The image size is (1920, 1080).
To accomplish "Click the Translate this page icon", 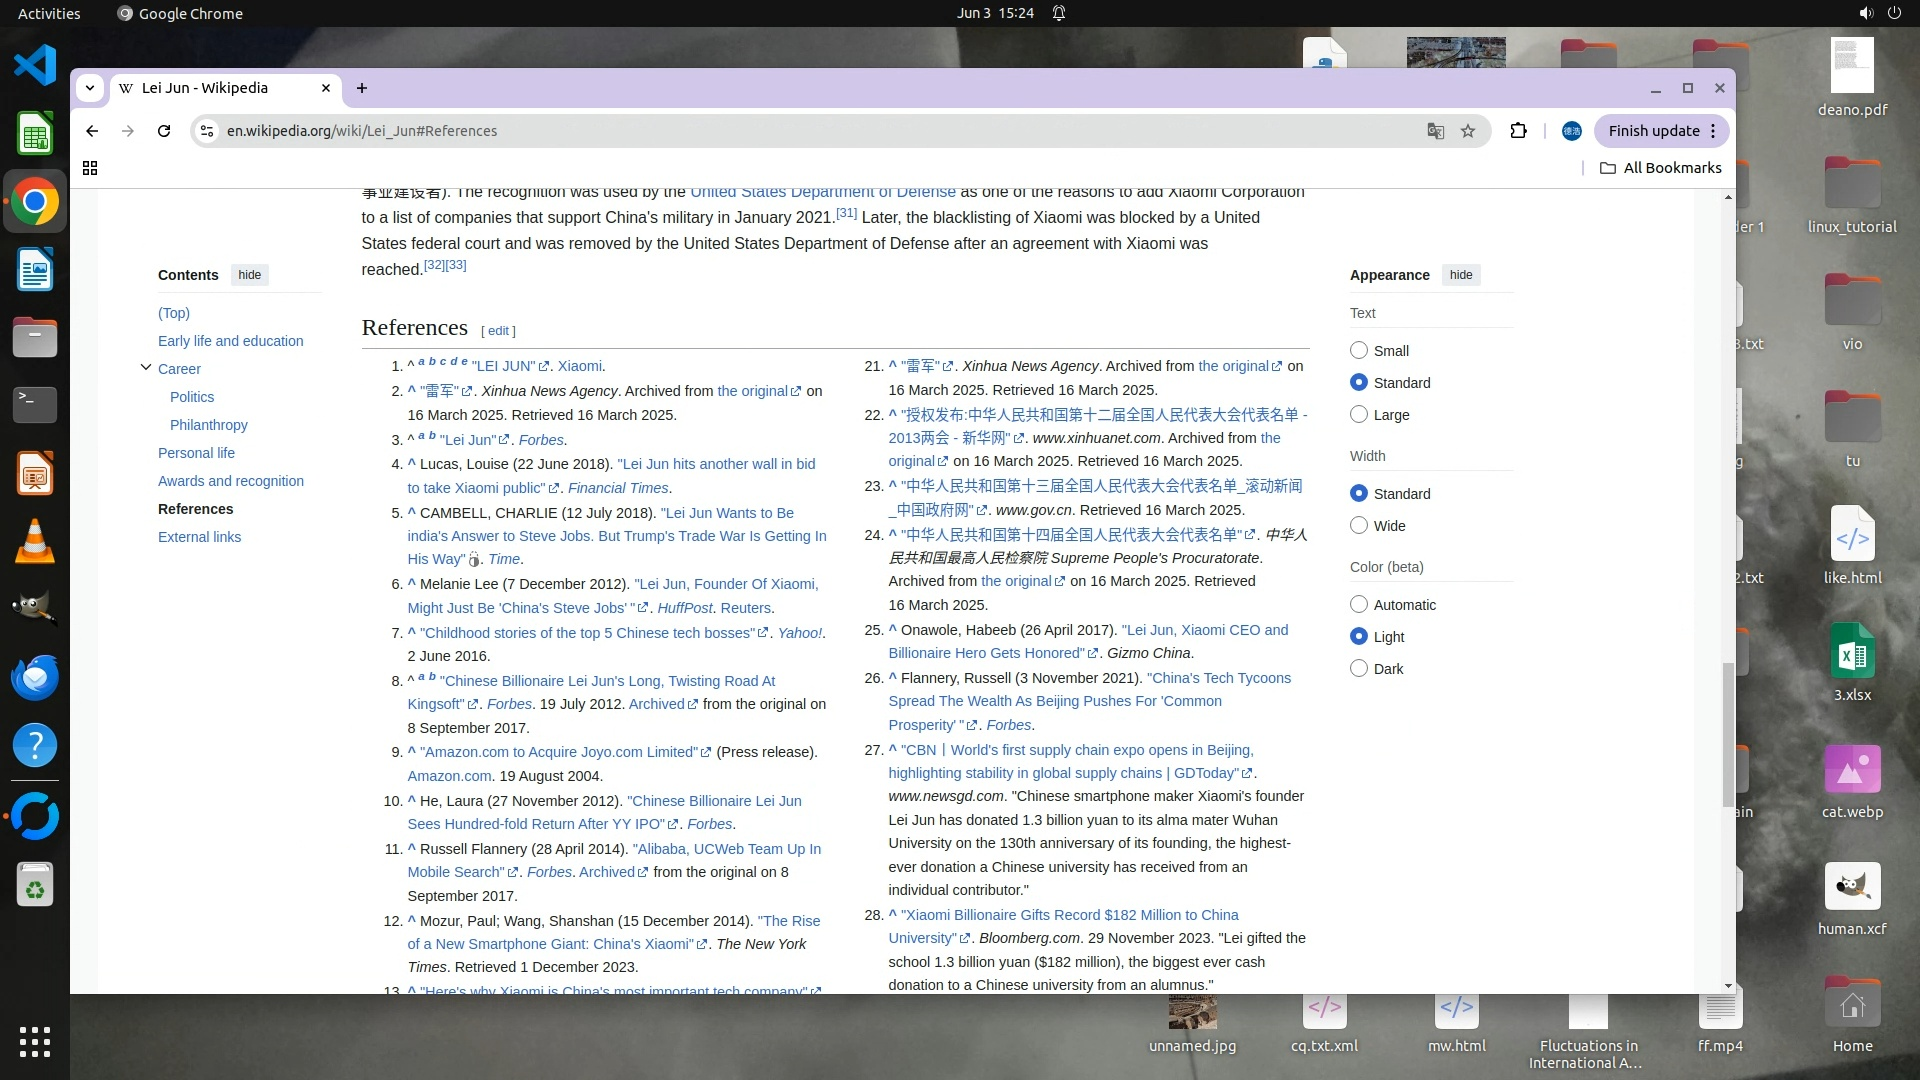I will point(1436,131).
